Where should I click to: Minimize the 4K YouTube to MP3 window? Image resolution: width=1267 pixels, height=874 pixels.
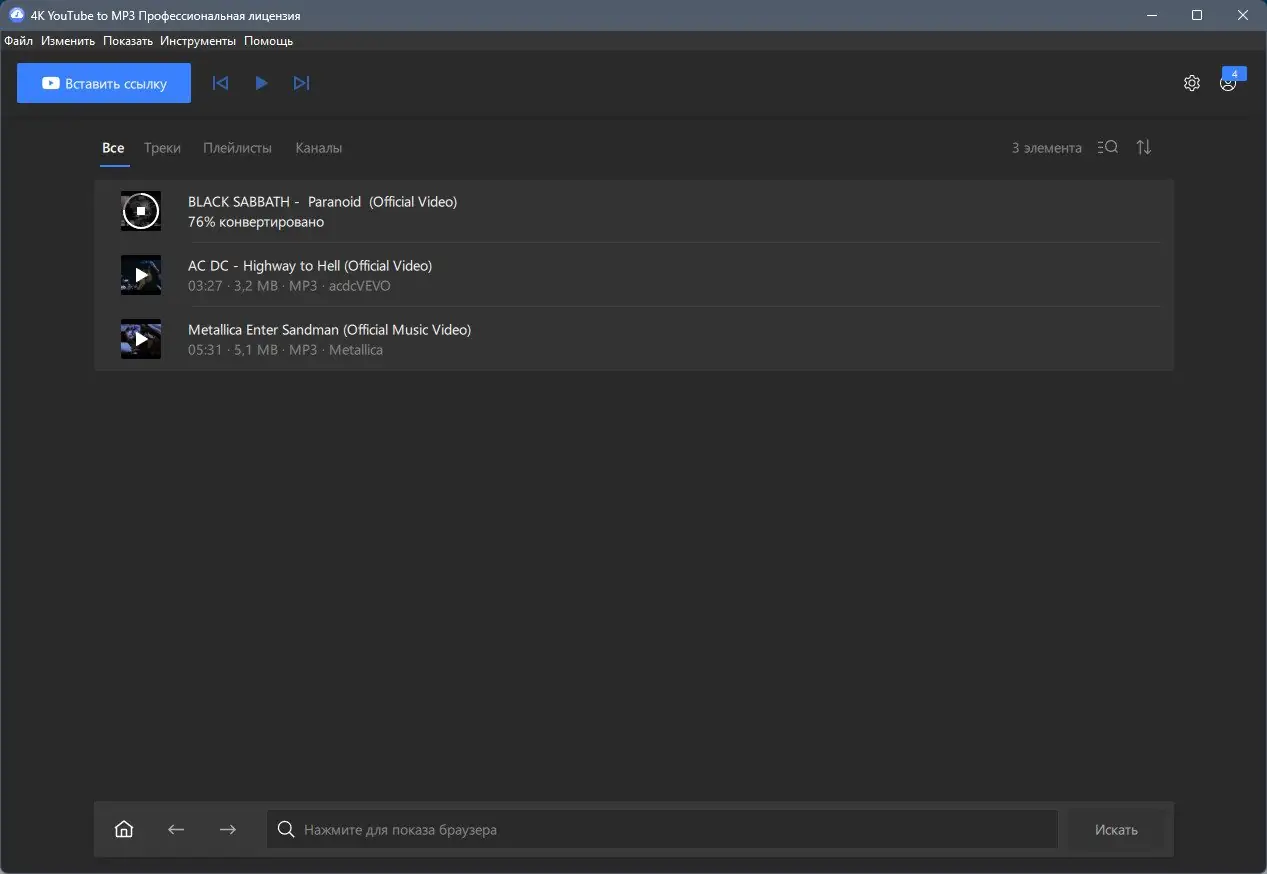point(1151,15)
